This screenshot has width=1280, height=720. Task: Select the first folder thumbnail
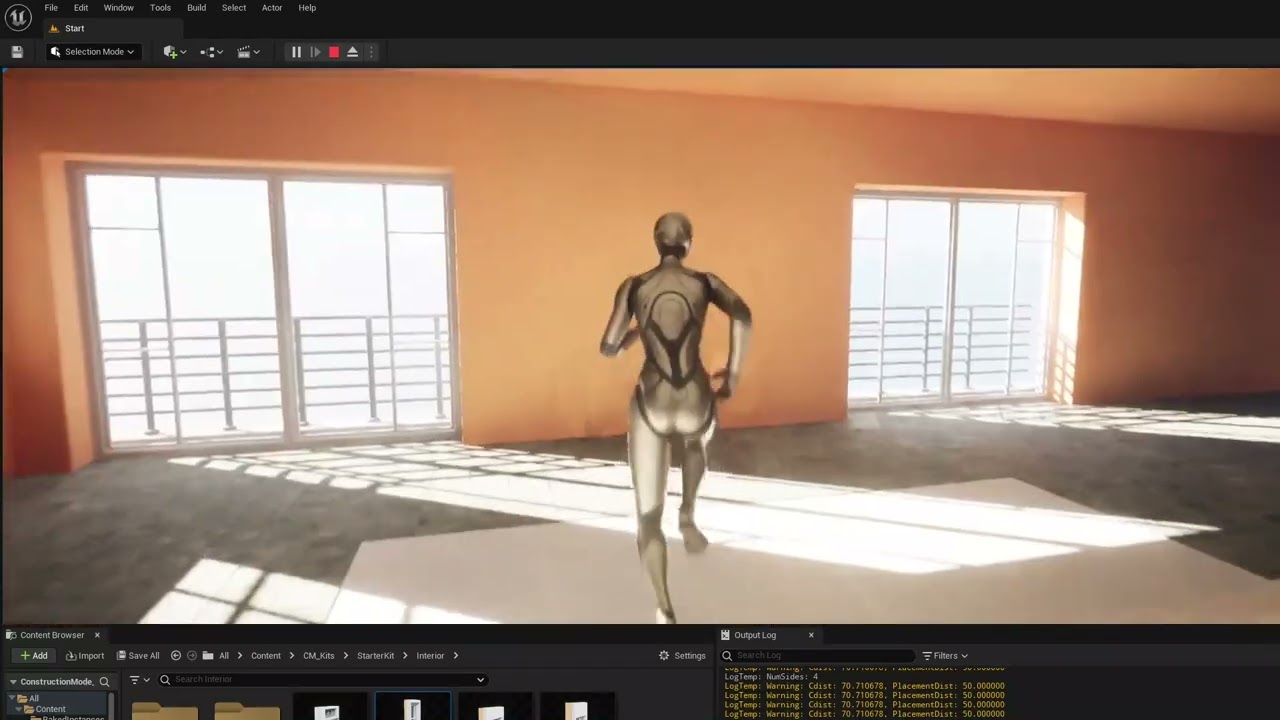[165, 711]
